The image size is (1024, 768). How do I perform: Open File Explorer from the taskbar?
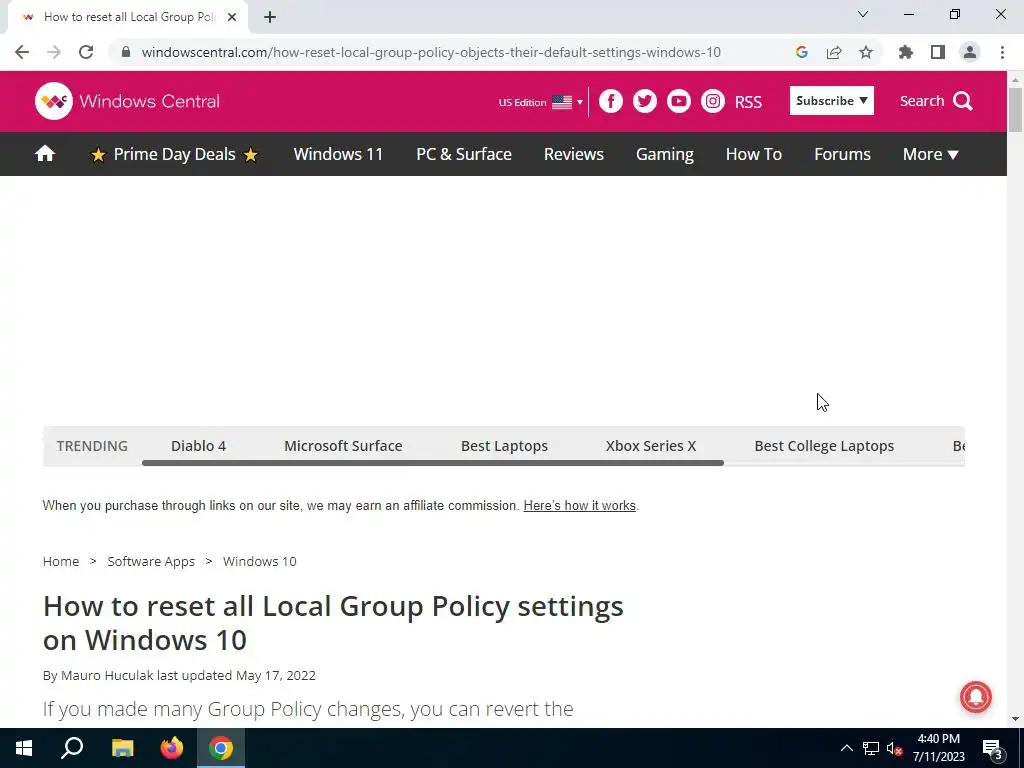tap(122, 748)
